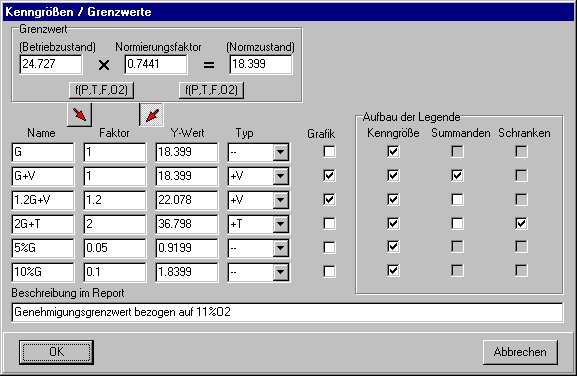The height and width of the screenshot is (376, 577).
Task: Toggle Kenngröße legend checkbox in first row
Action: tap(393, 151)
